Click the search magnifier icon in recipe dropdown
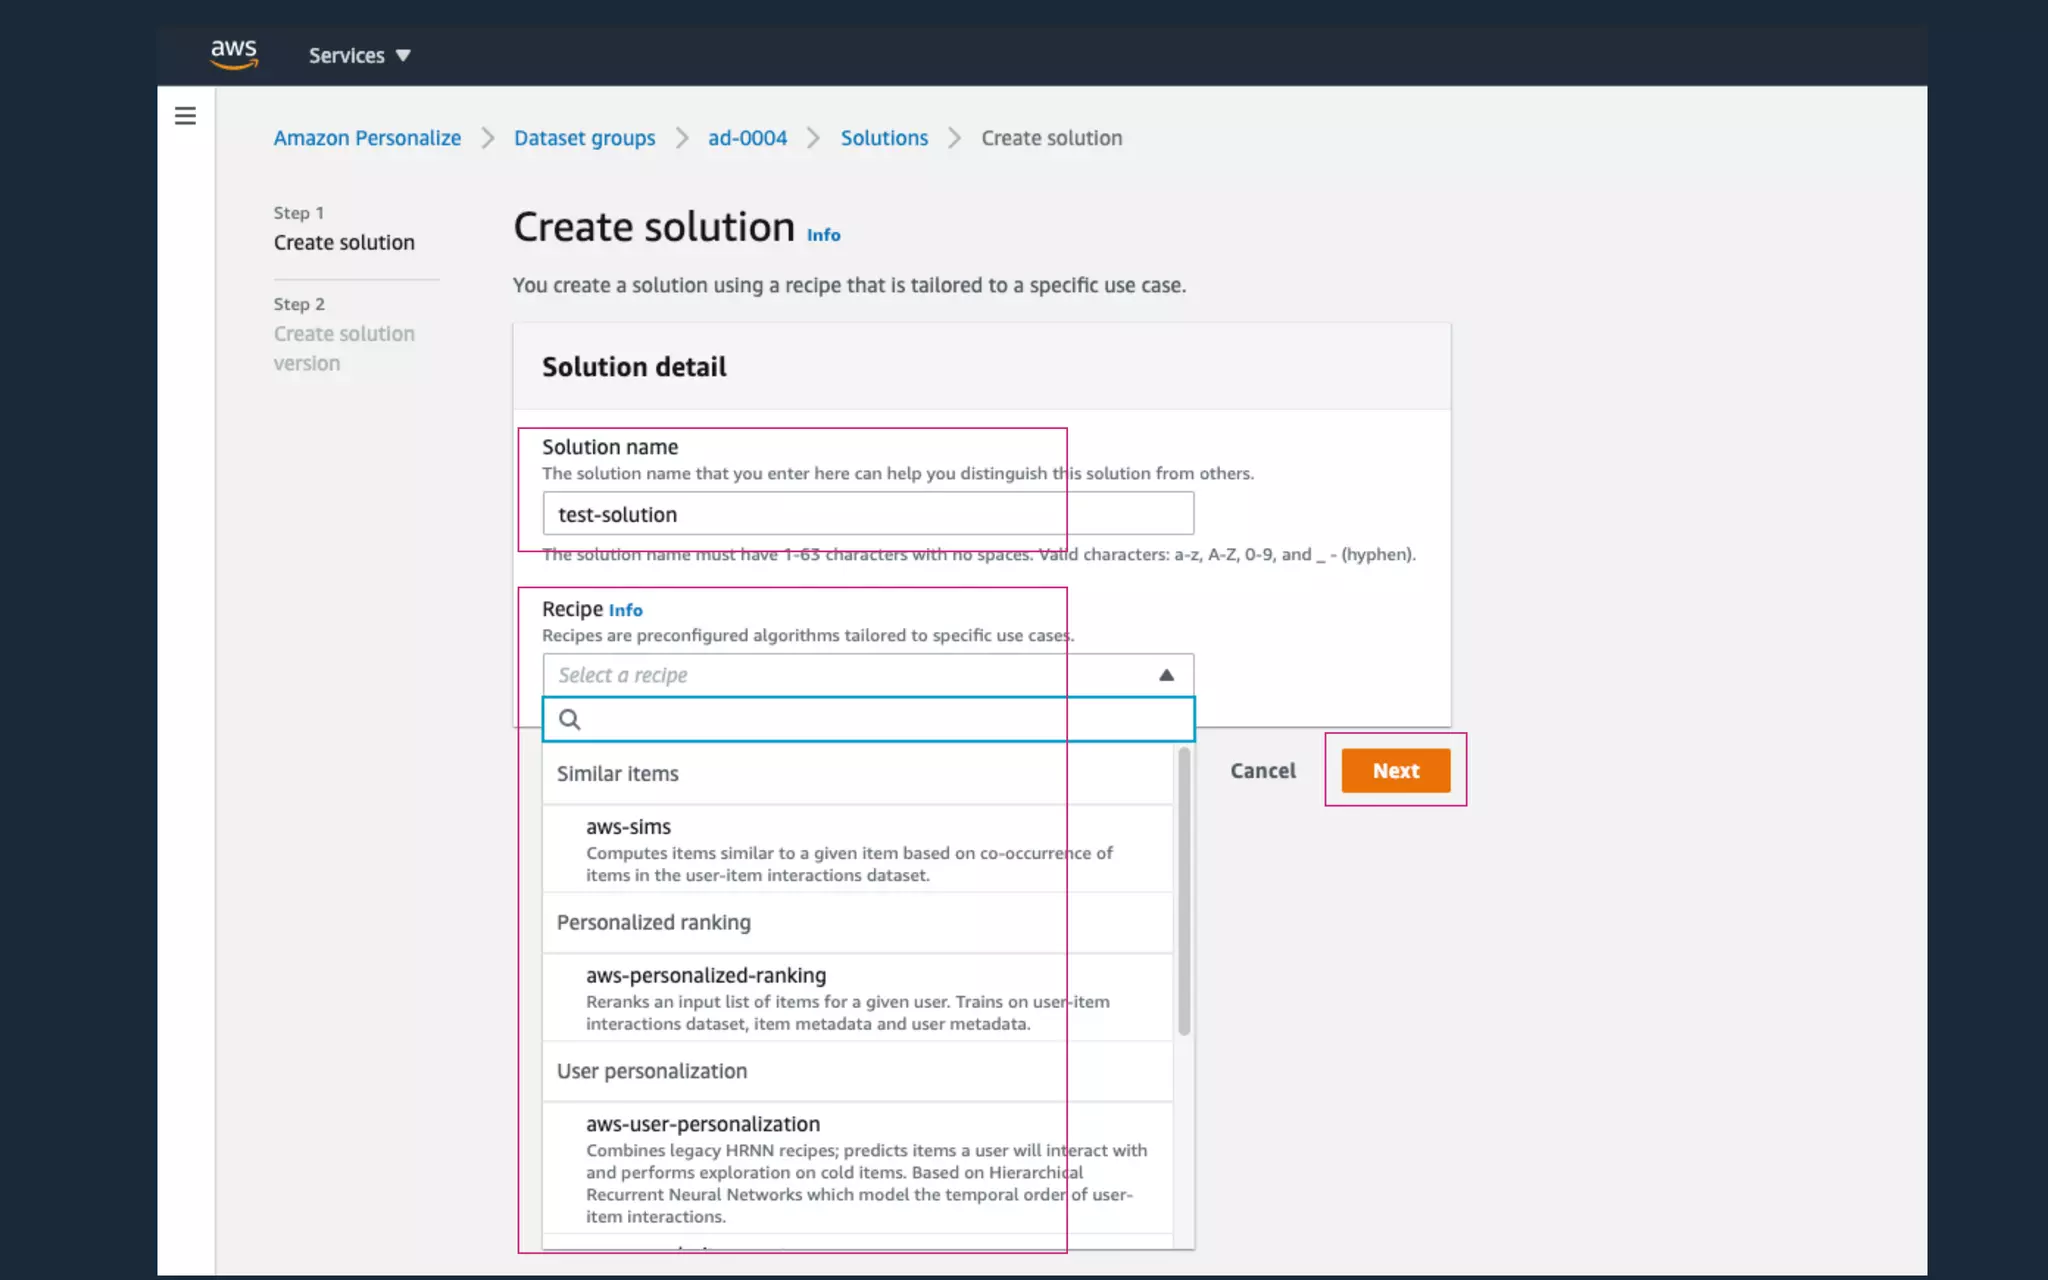2048x1280 pixels. [570, 719]
